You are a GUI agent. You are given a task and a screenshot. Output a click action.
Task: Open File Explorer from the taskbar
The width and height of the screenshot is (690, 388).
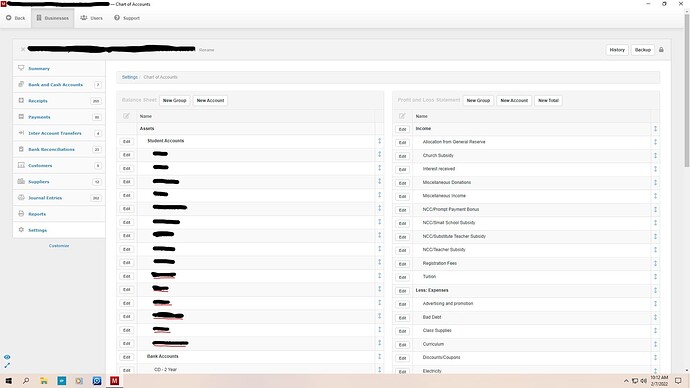click(x=44, y=381)
